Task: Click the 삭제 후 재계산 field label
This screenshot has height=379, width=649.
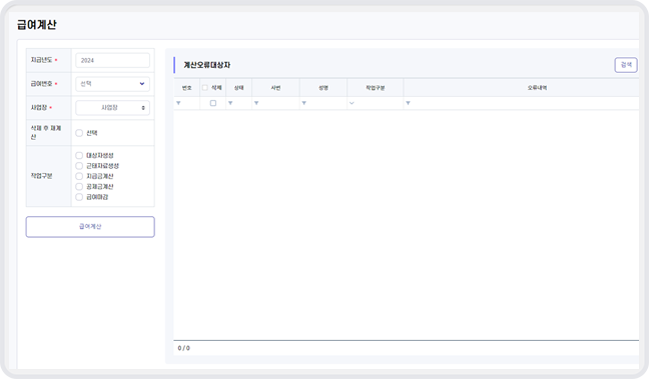Action: coord(46,132)
